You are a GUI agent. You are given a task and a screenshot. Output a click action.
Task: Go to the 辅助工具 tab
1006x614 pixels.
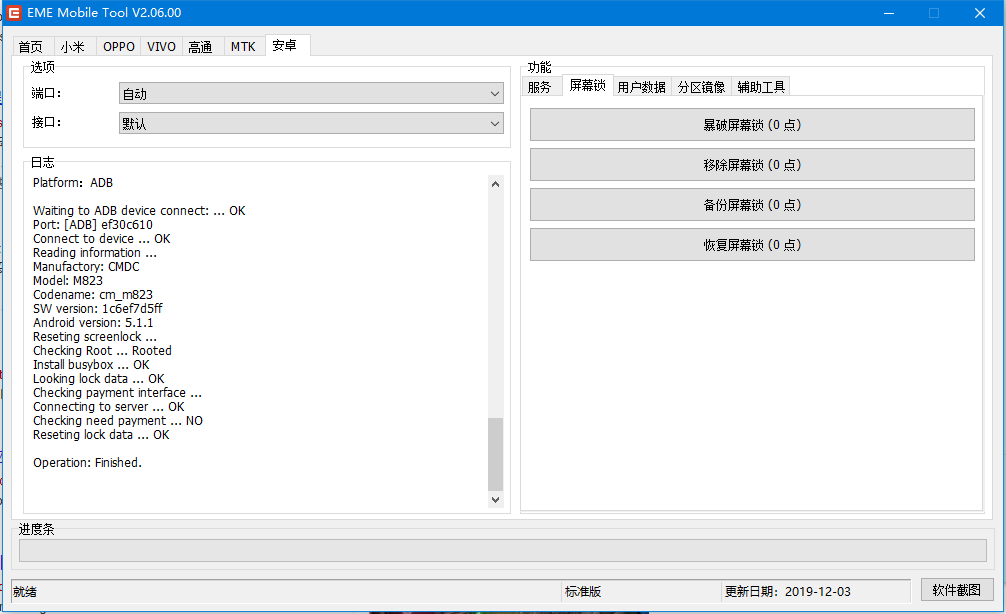coord(761,87)
